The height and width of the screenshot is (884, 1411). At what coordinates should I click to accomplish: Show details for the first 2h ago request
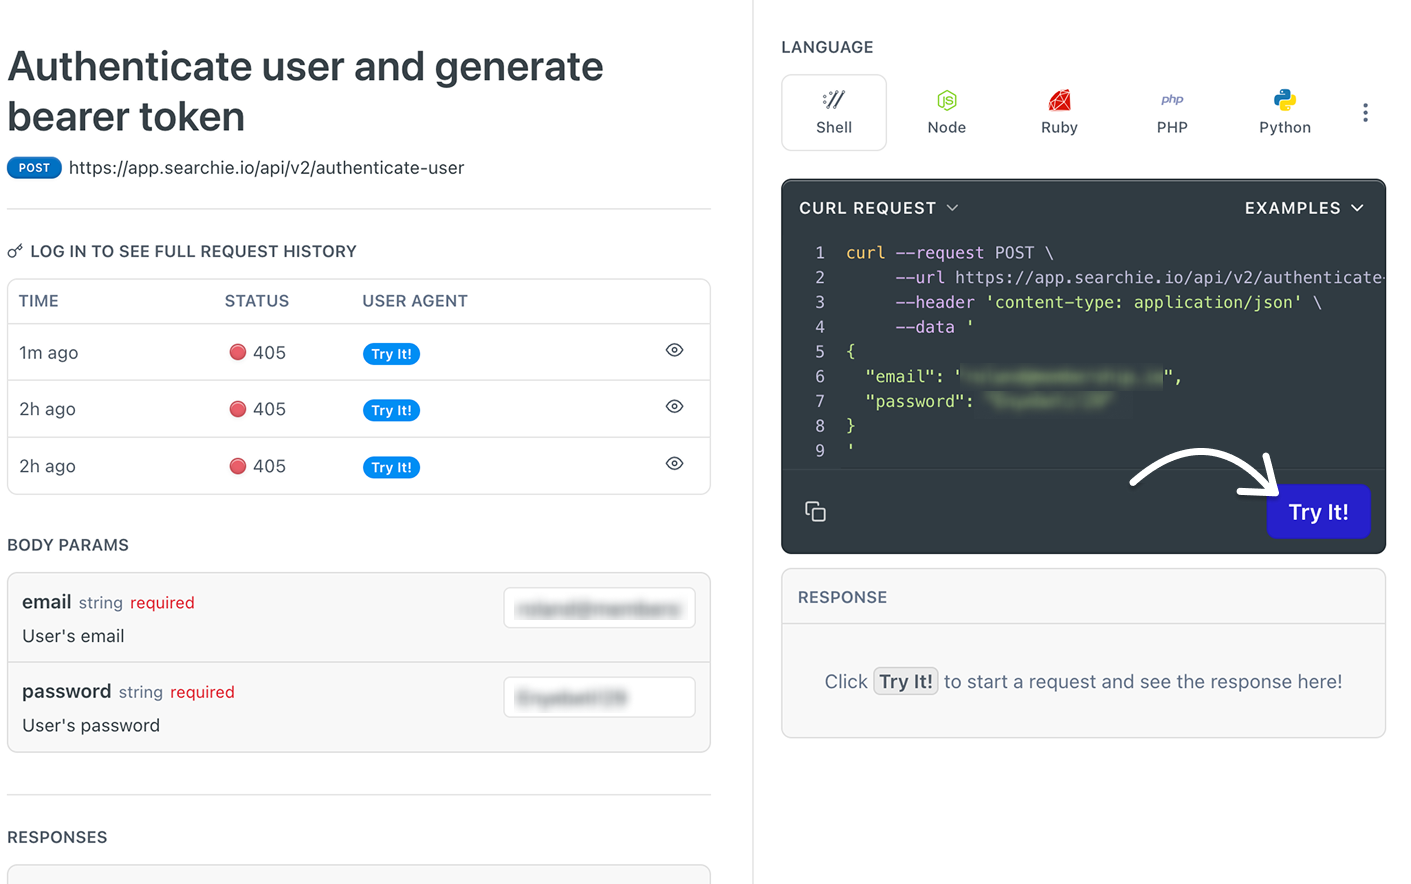[674, 407]
